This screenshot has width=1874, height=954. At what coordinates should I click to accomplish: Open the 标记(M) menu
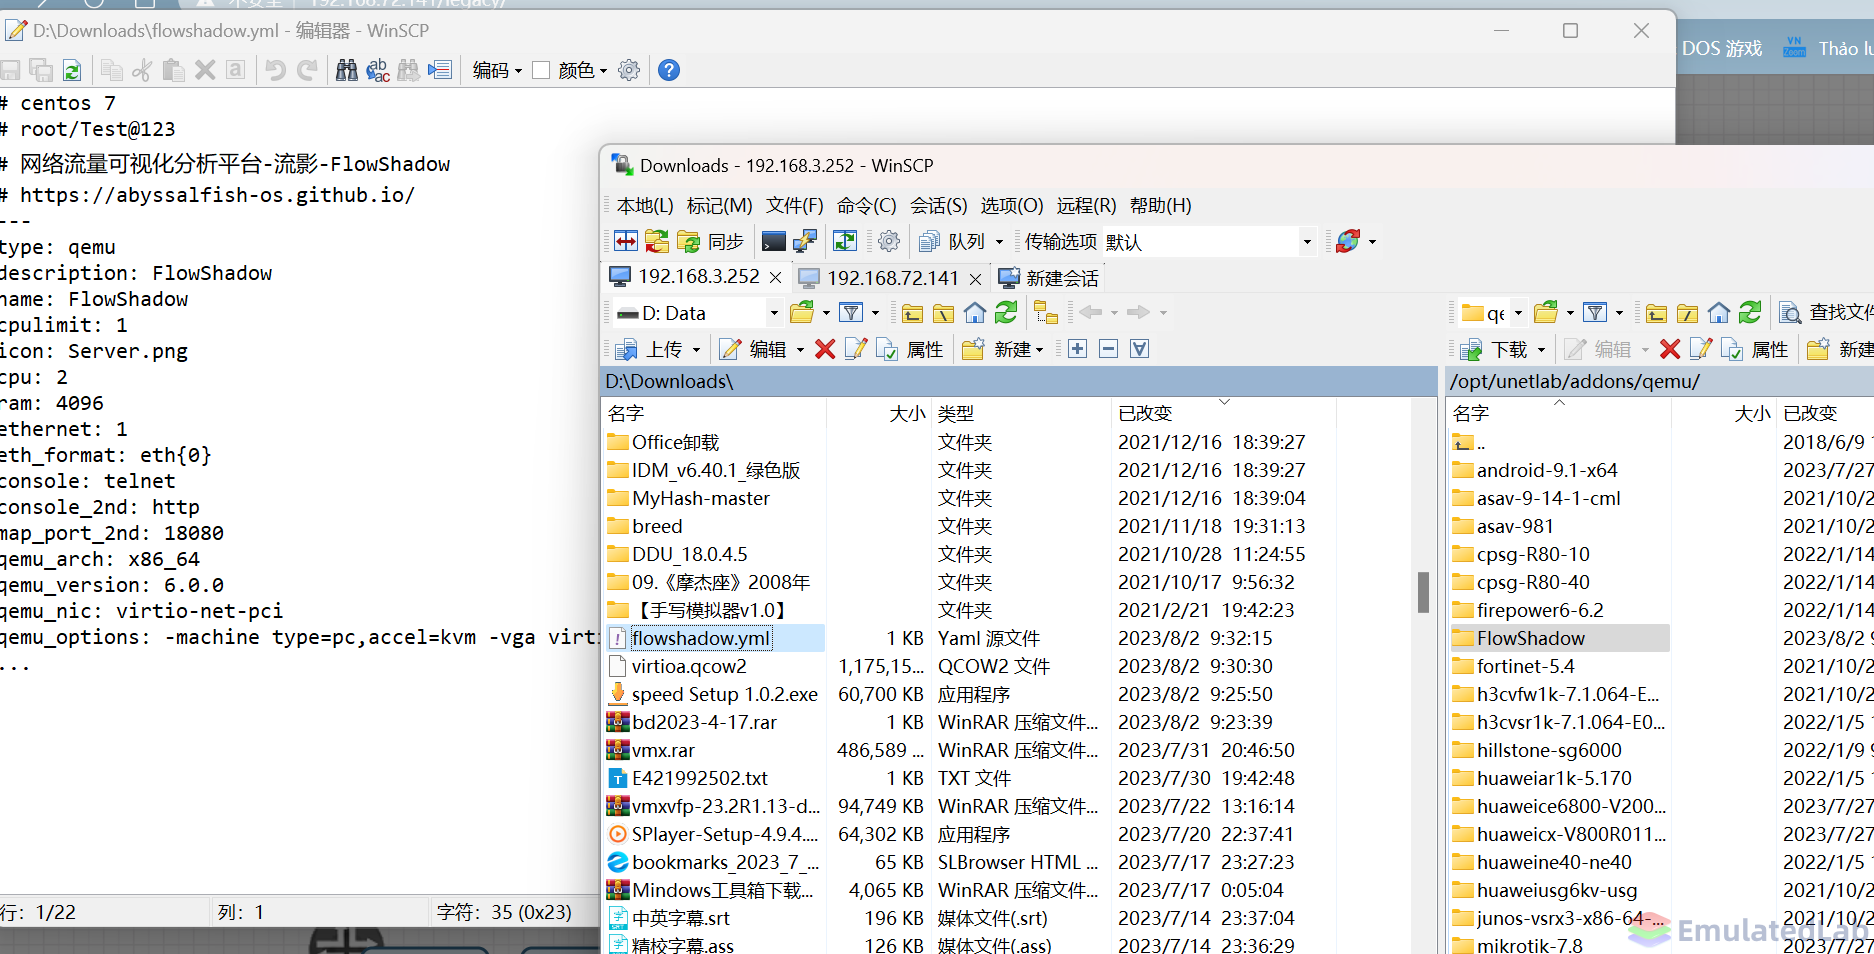click(x=719, y=205)
